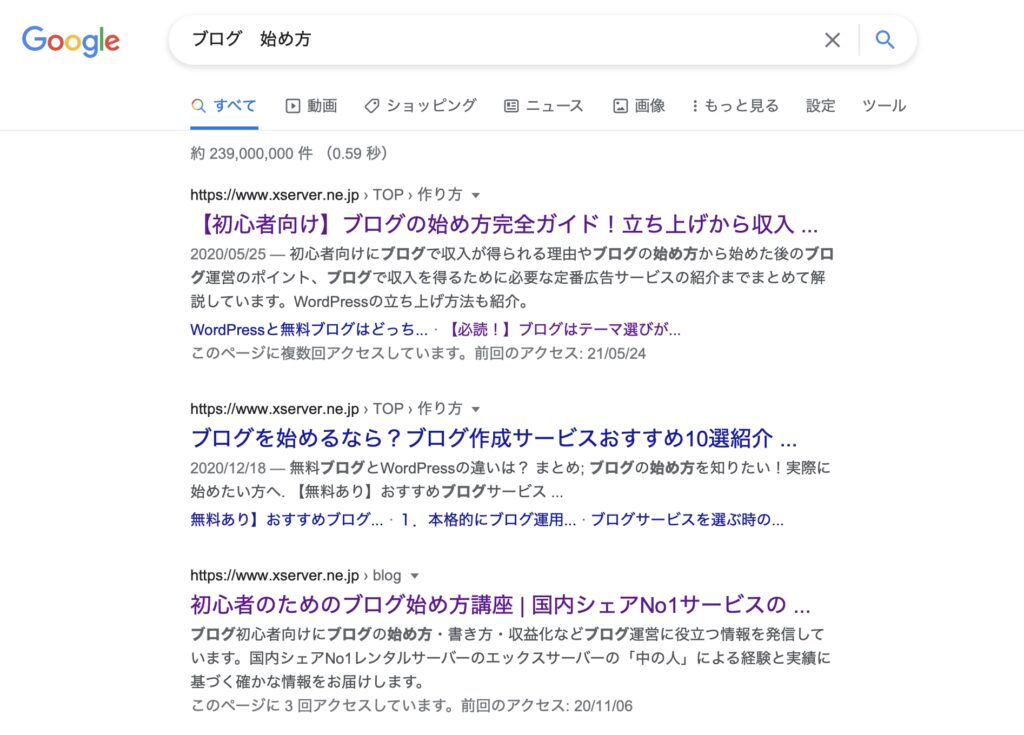1024x735 pixels.
Task: Open the result 初心者のためのブログ始め方講座
Action: [500, 605]
